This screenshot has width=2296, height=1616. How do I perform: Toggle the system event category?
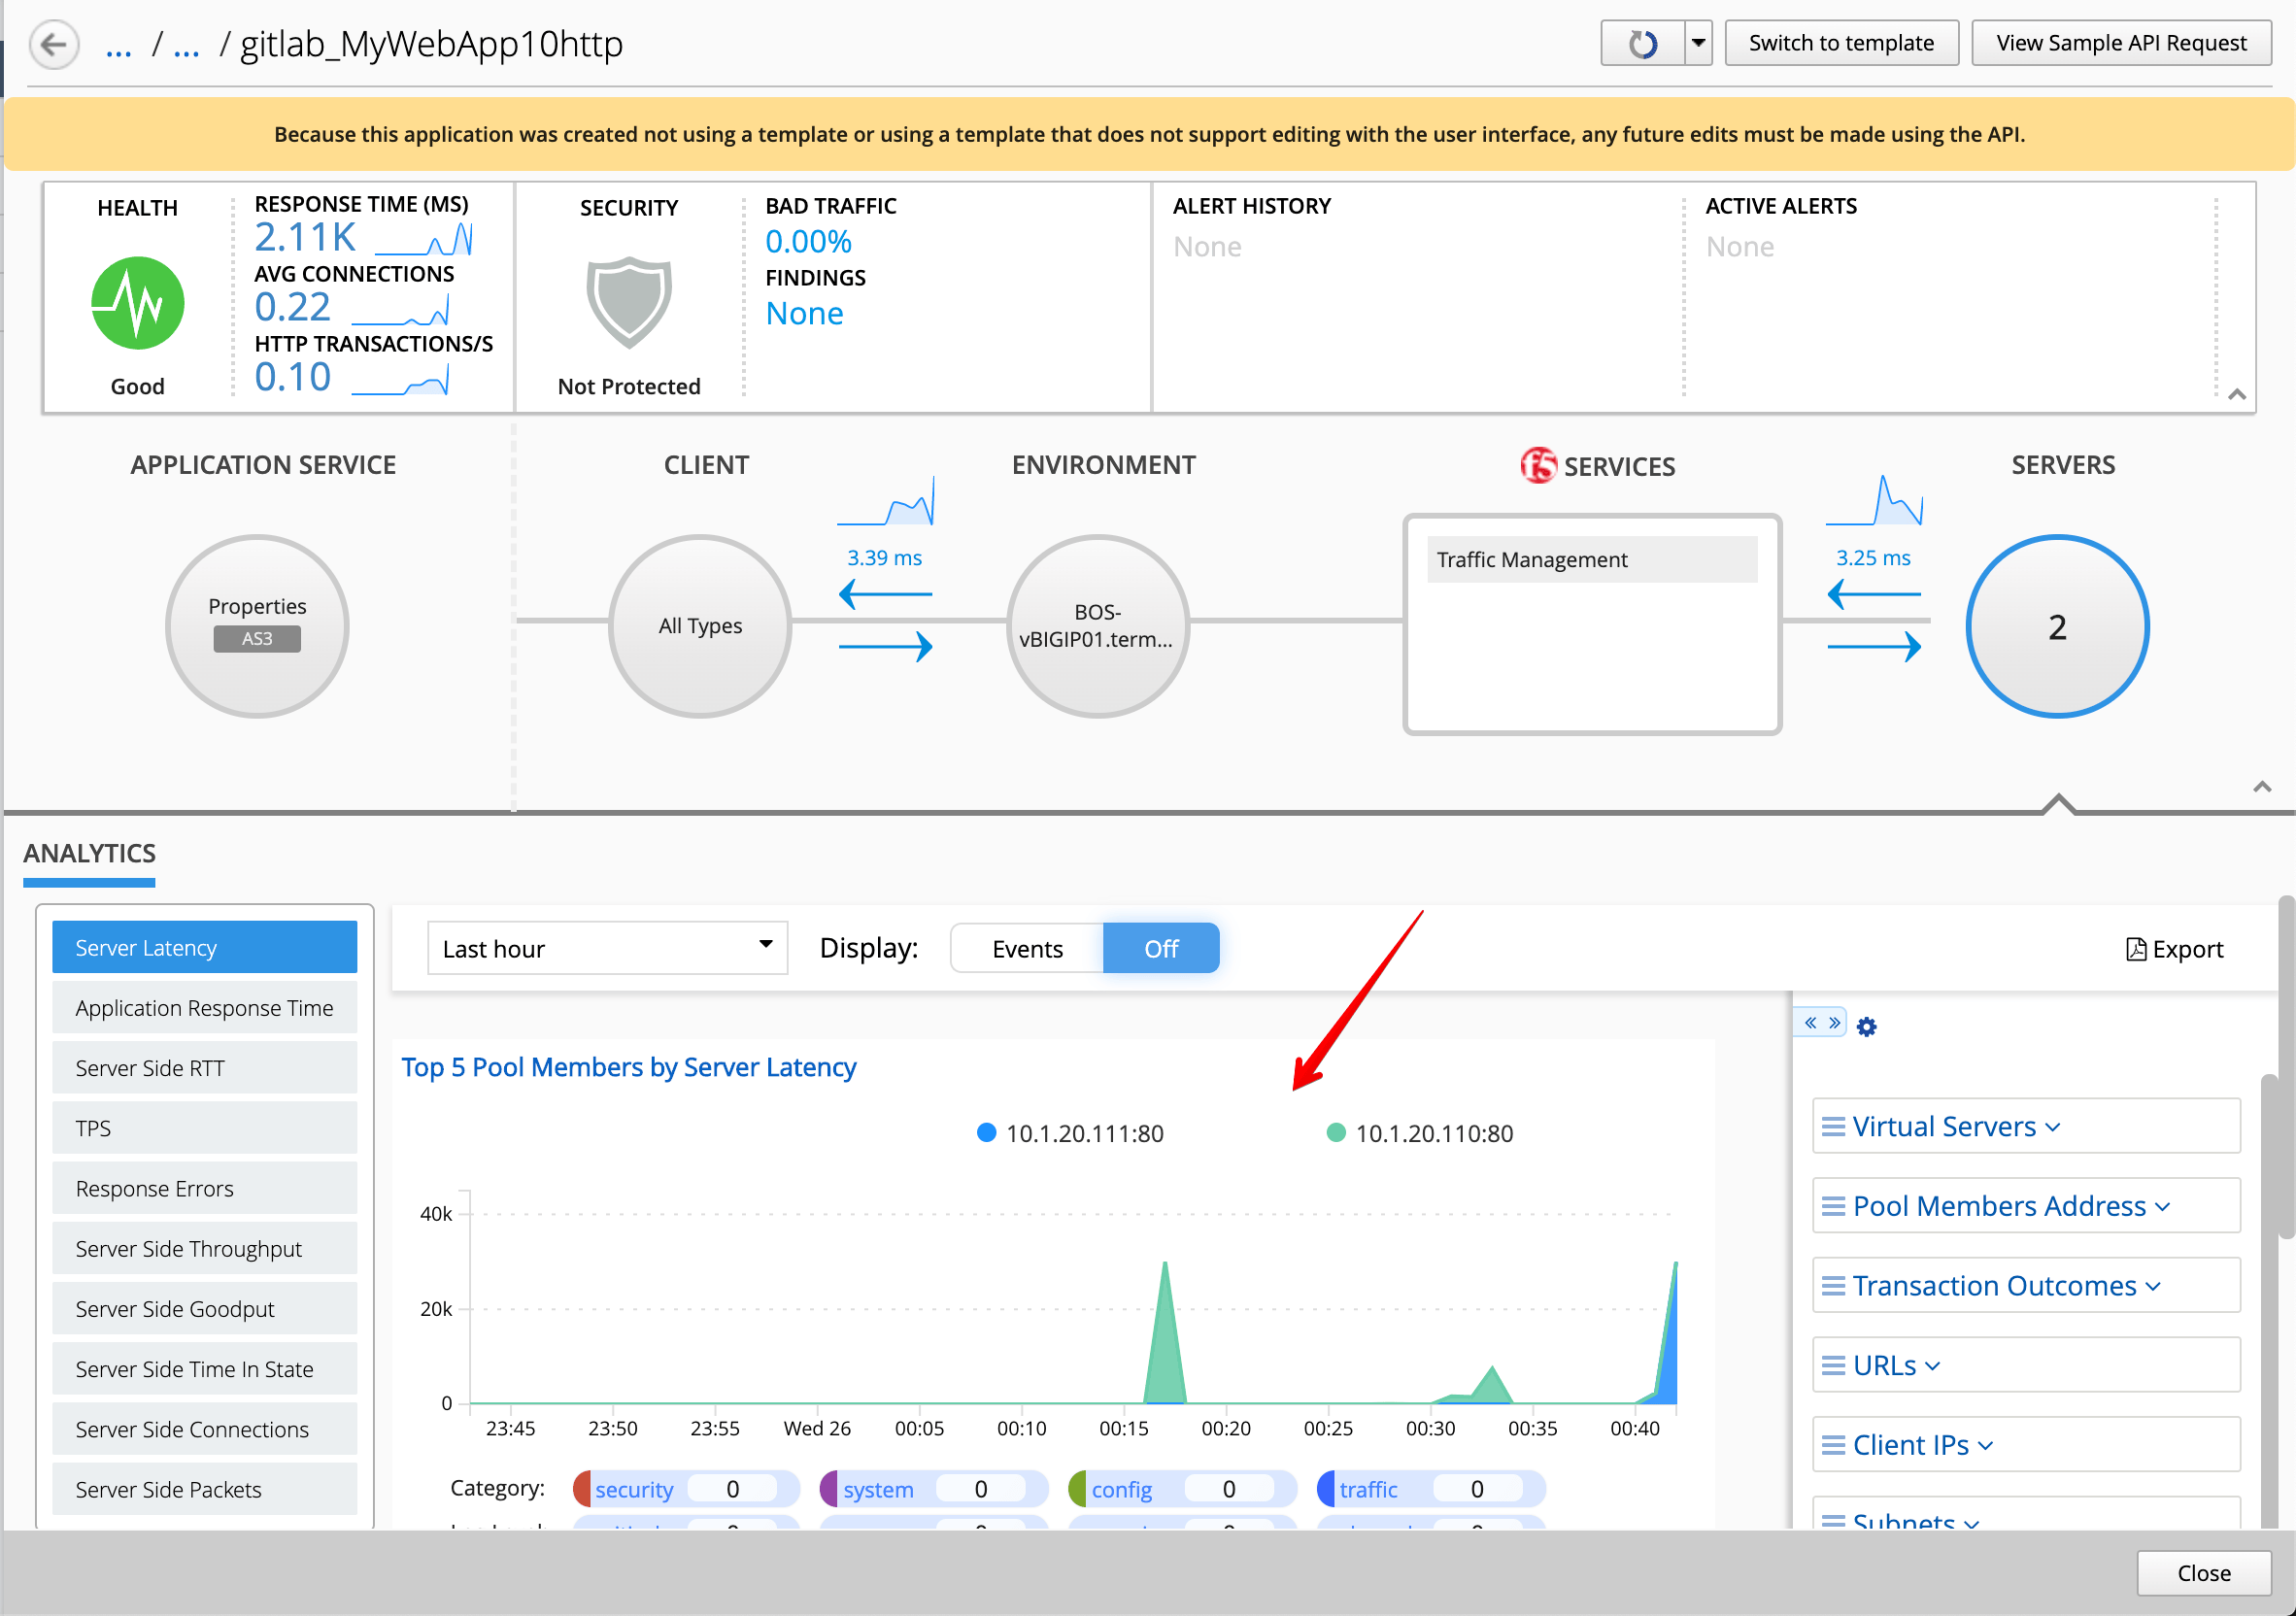click(934, 1490)
